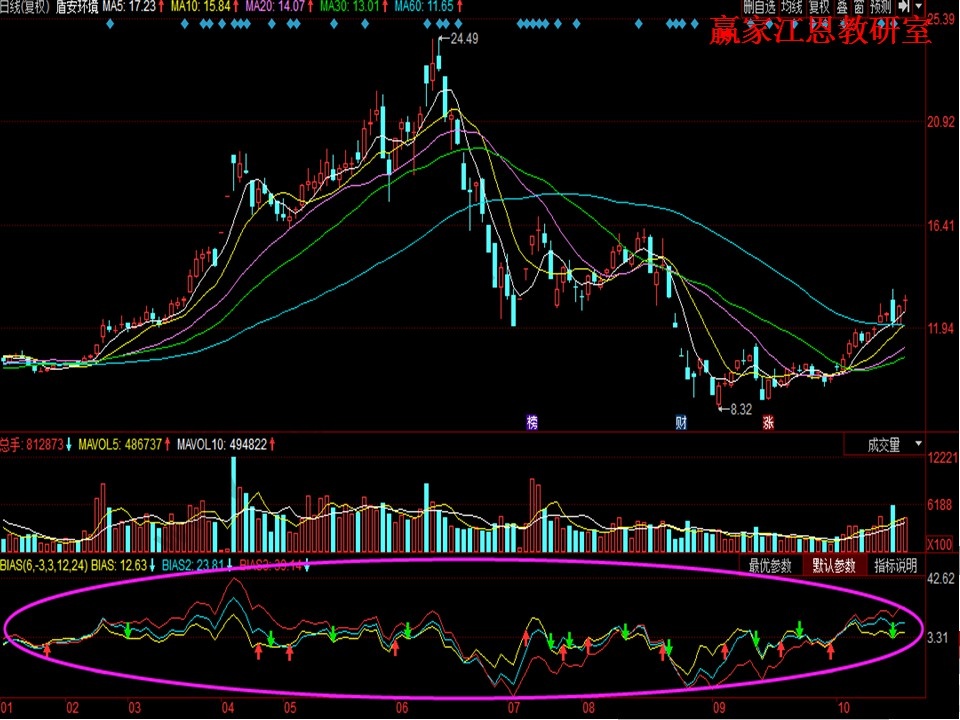Toggle 均线 moving average display
The width and height of the screenshot is (960, 720).
[793, 8]
